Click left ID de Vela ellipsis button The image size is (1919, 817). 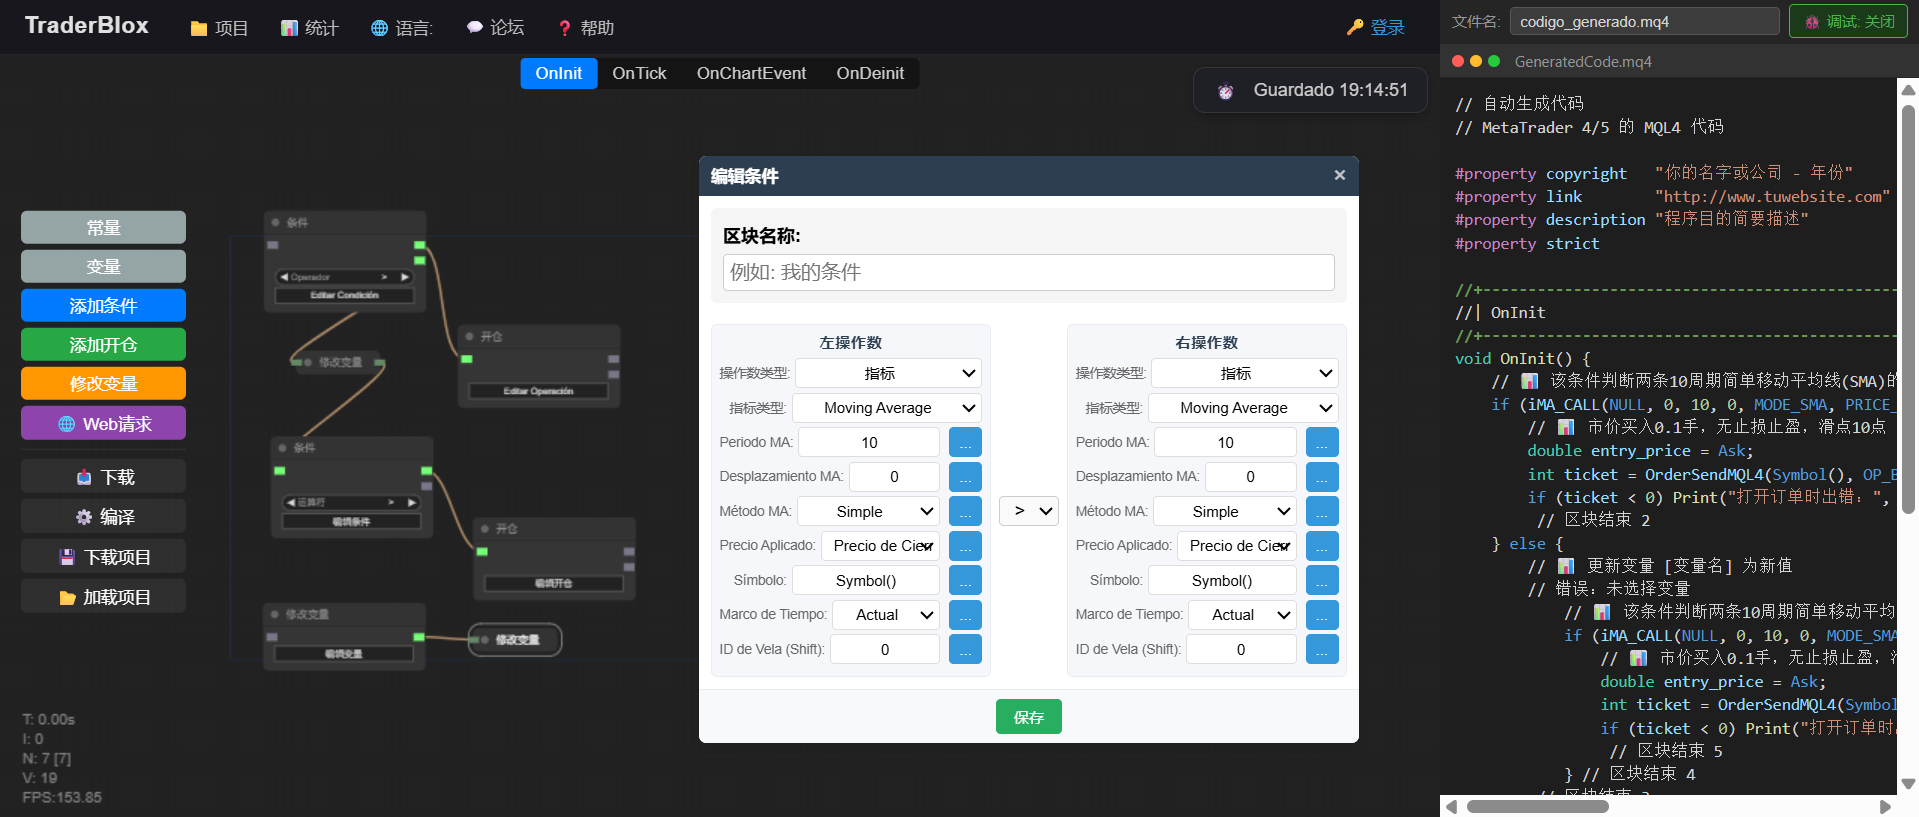(x=965, y=649)
